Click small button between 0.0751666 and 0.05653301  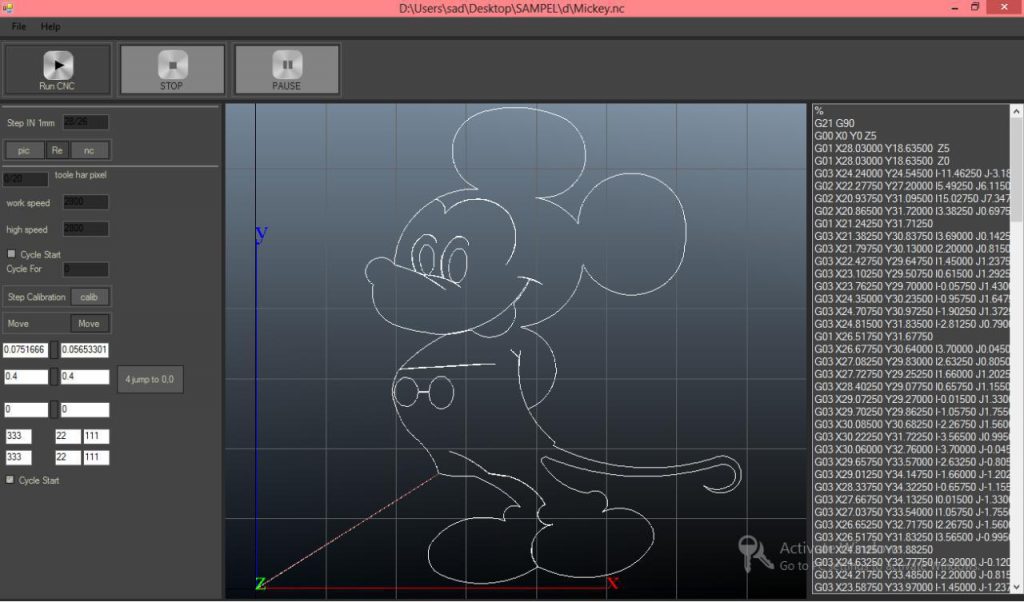coord(54,350)
